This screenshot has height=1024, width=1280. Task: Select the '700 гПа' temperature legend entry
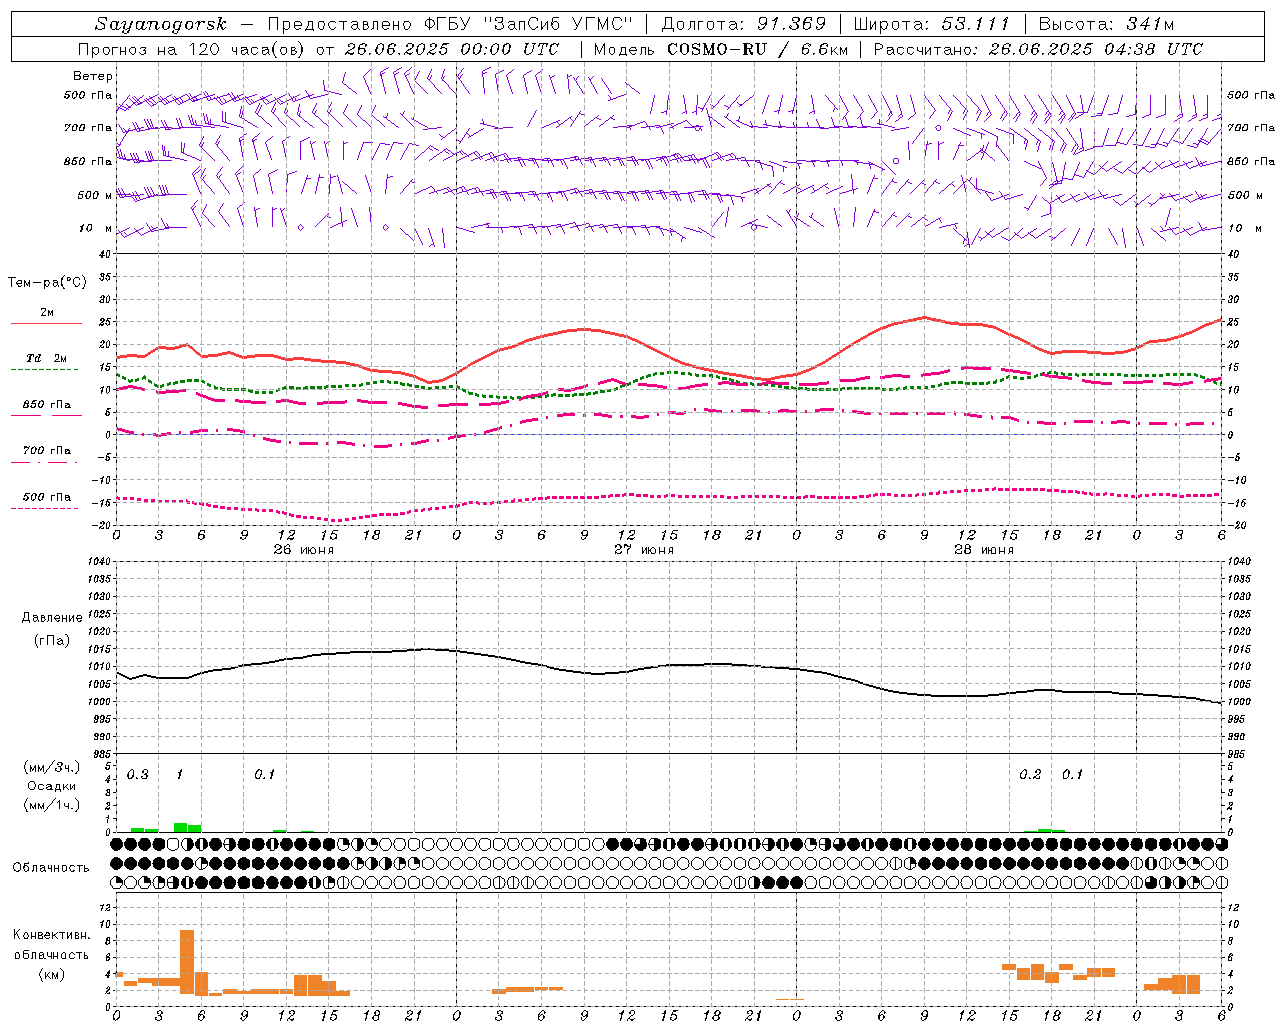pos(47,450)
